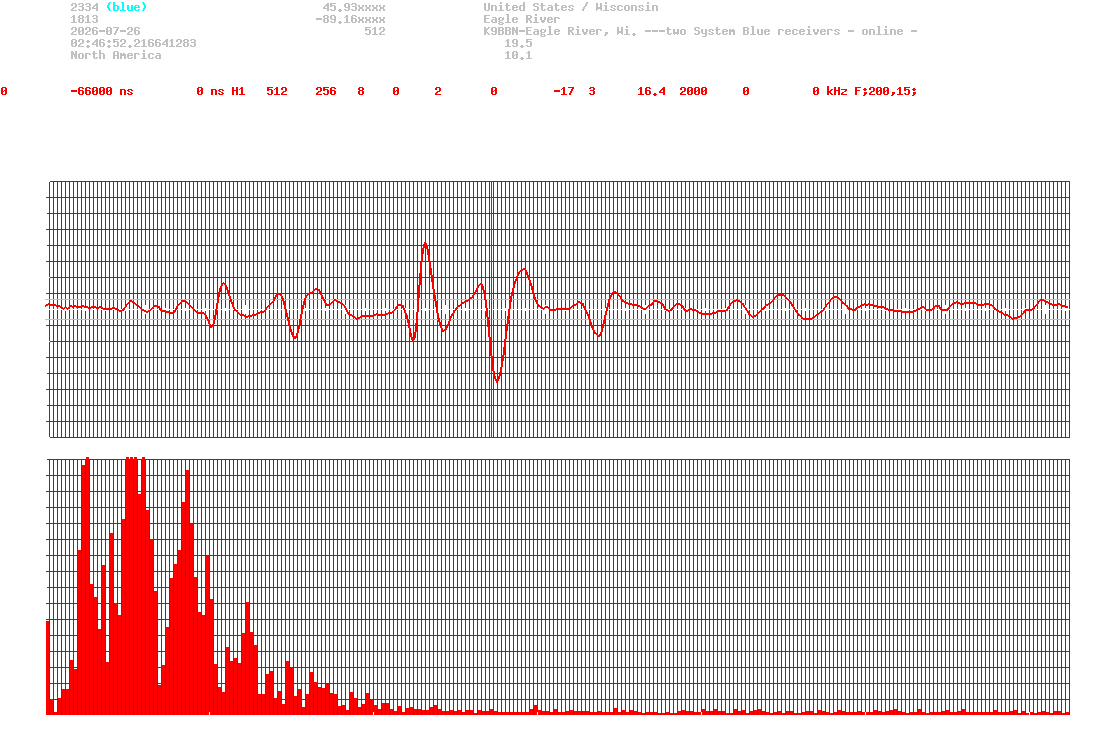The width and height of the screenshot is (1095, 737).
Task: Click the tallest positive waveform peak
Action: 425,244
